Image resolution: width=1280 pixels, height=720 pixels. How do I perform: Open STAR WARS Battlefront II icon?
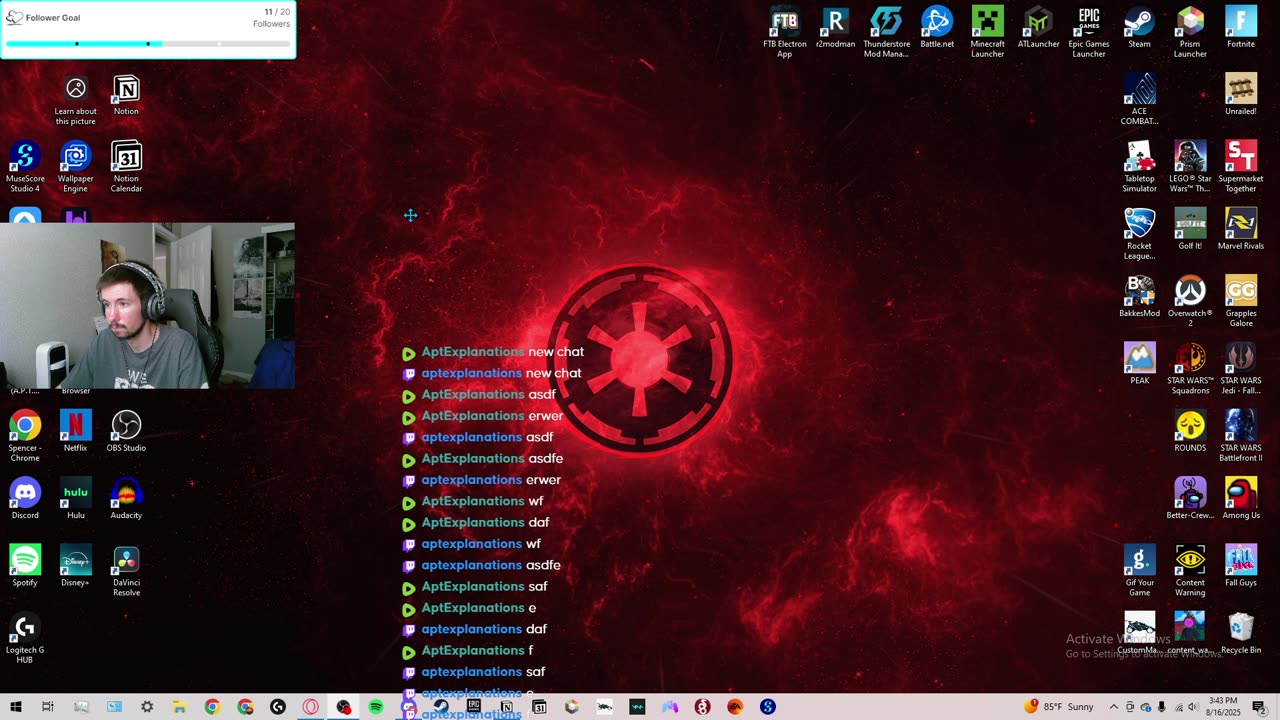[x=1241, y=435]
